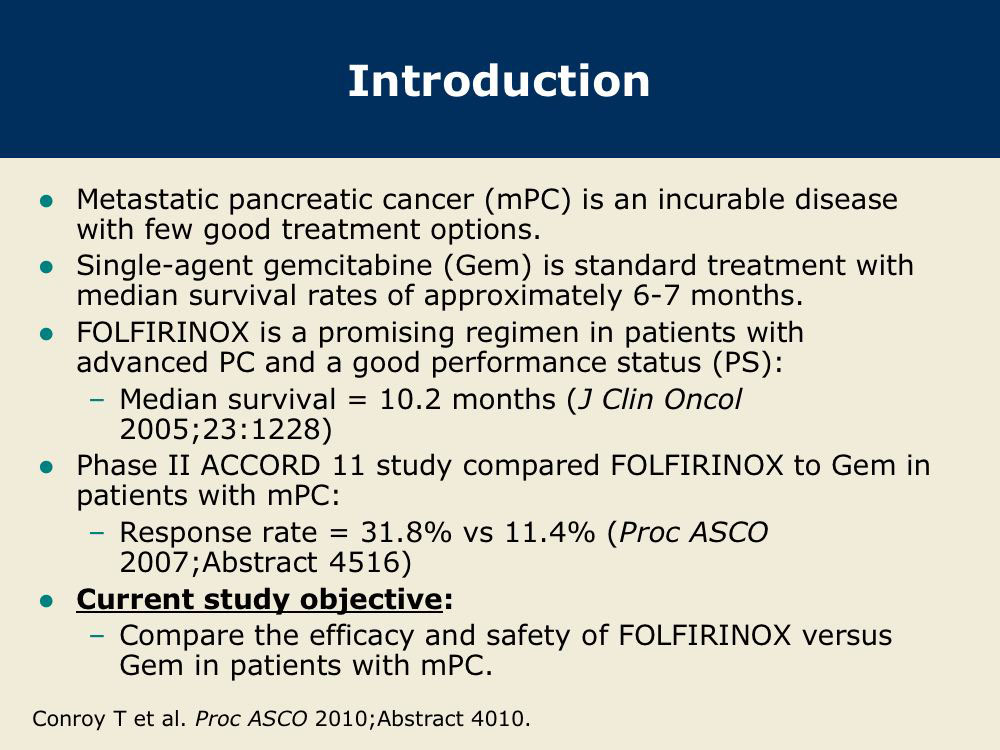Image resolution: width=1000 pixels, height=750 pixels.
Task: Click the '31.8% vs 11.4%' response rate
Action: pos(478,533)
